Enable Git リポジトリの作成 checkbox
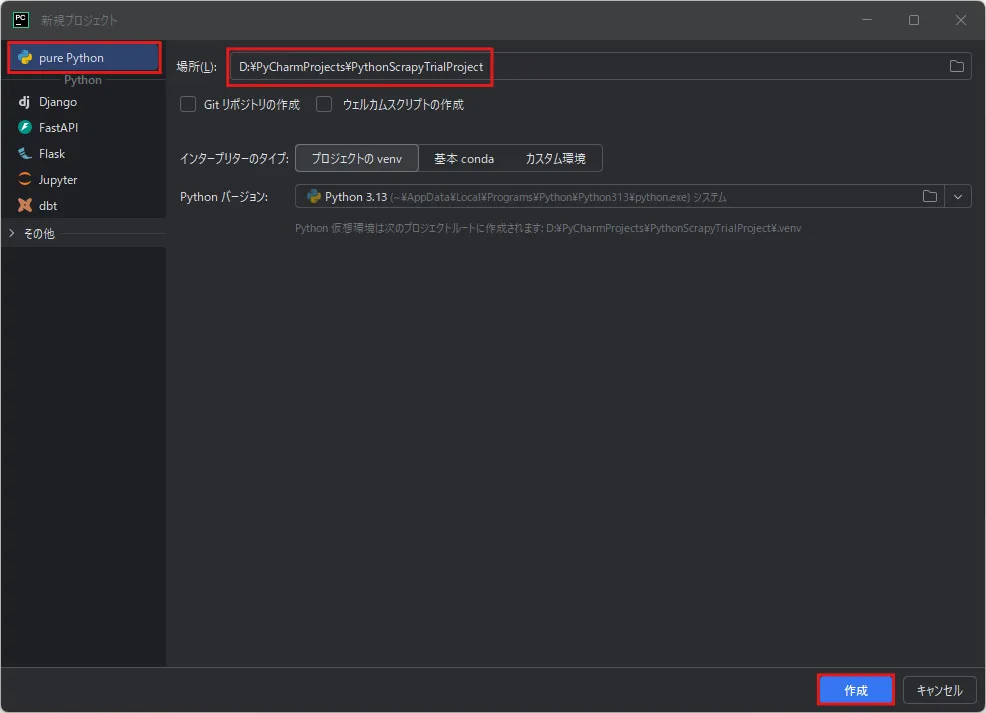 (188, 104)
